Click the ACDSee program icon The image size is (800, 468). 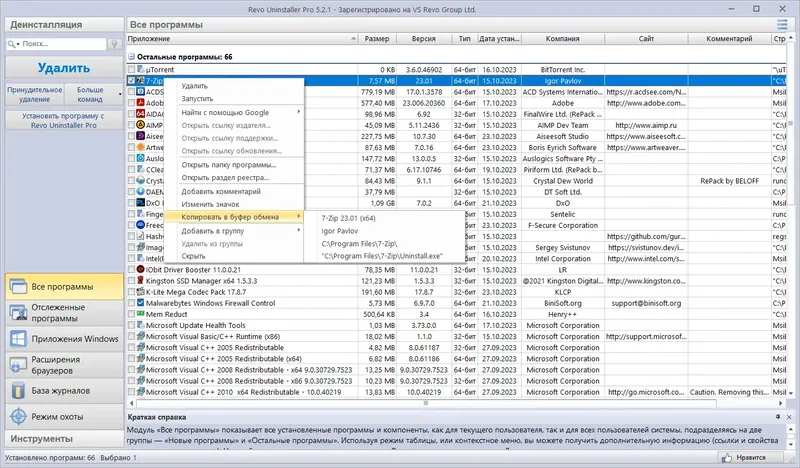tap(141, 92)
